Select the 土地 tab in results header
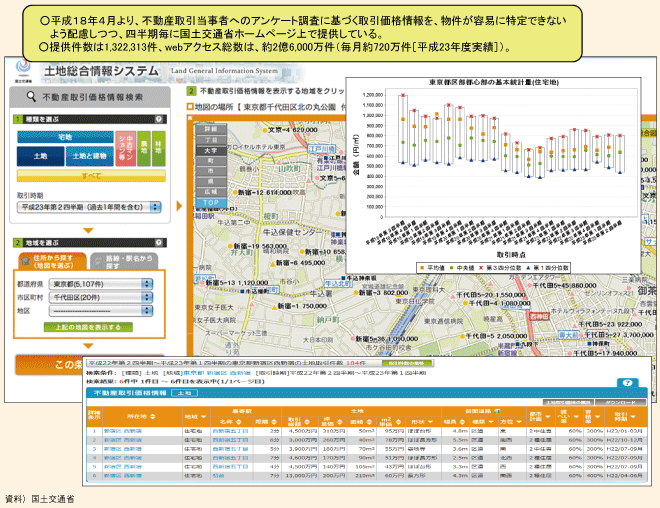The width and height of the screenshot is (660, 508). [x=184, y=393]
